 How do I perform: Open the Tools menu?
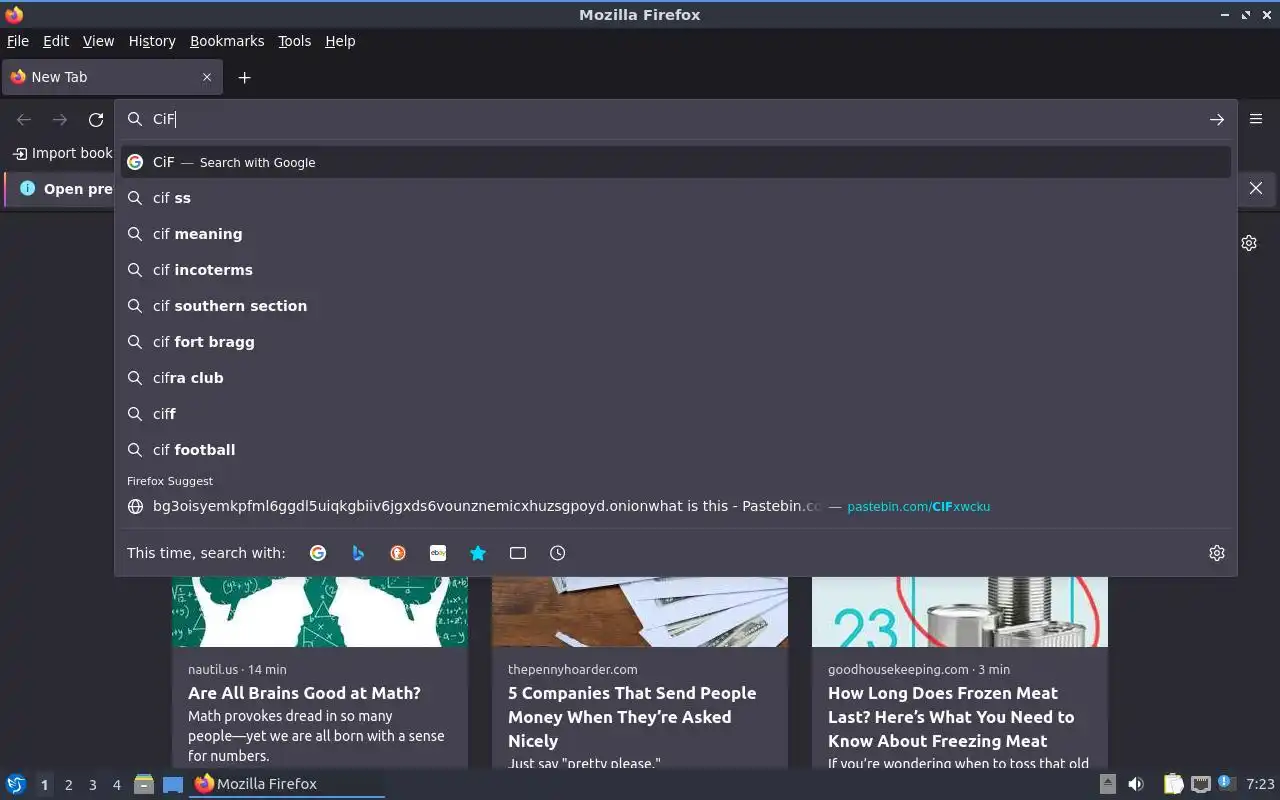click(x=294, y=41)
